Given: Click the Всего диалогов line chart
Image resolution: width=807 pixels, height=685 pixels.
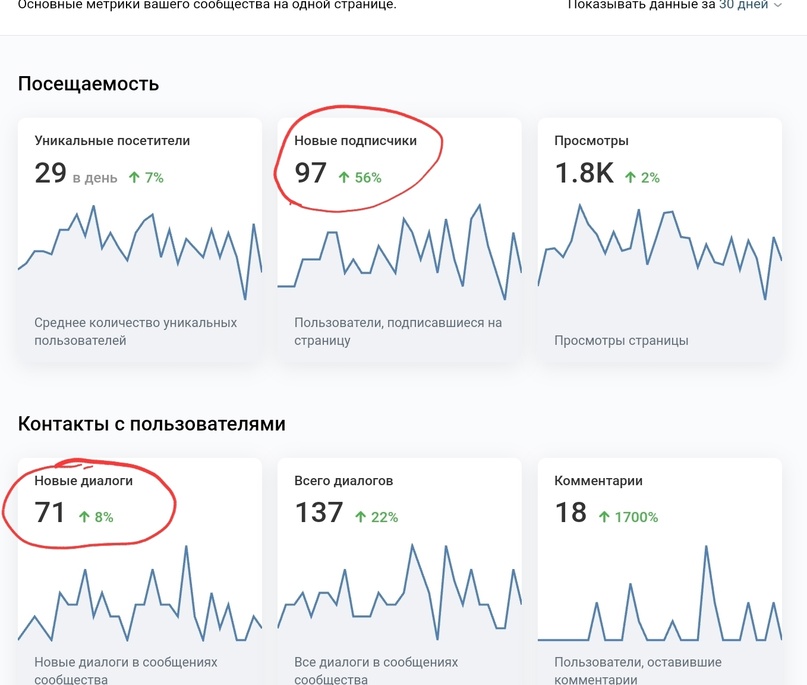Looking at the screenshot, I should pyautogui.click(x=400, y=595).
